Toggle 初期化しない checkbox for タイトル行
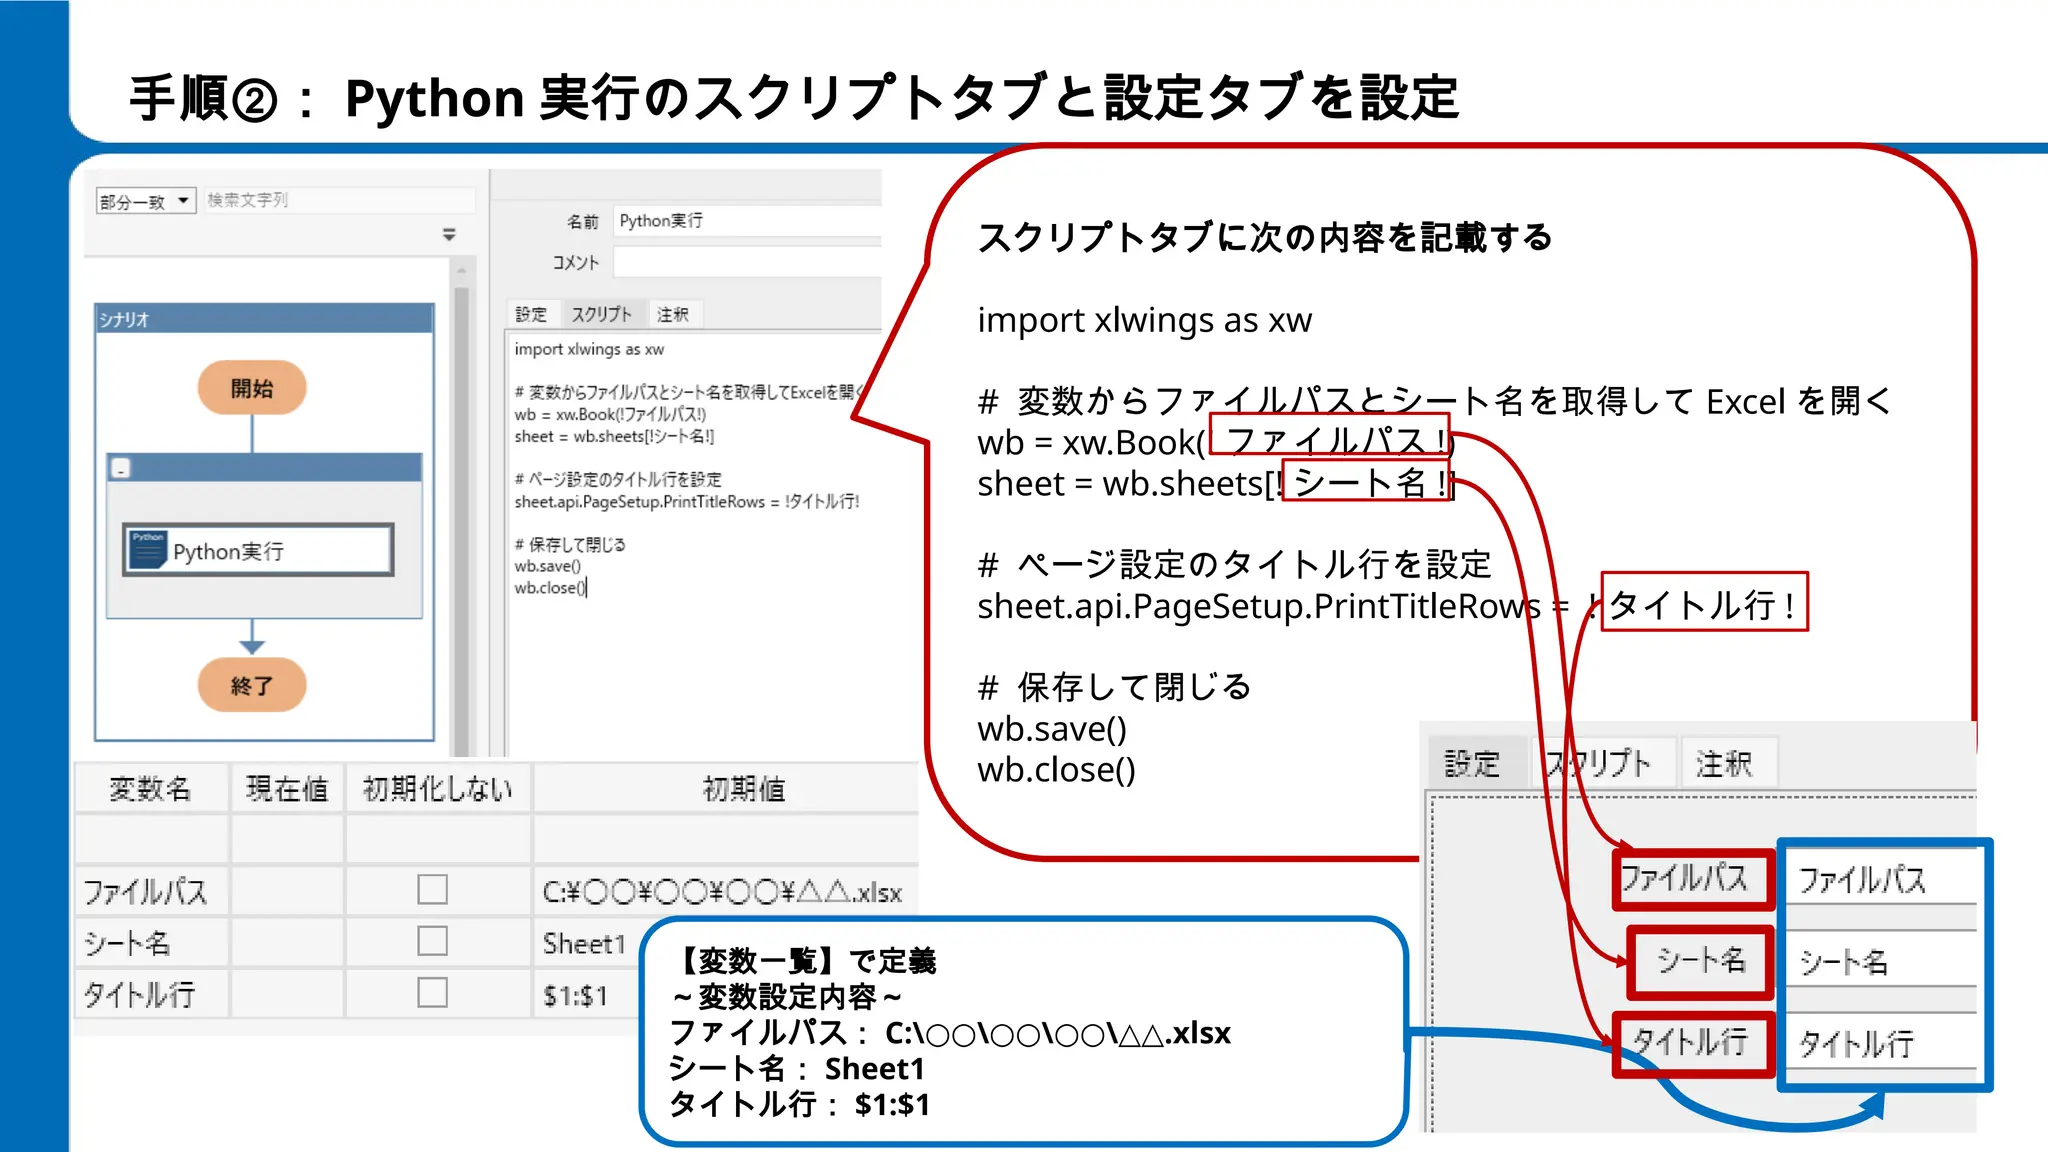 pyautogui.click(x=432, y=993)
